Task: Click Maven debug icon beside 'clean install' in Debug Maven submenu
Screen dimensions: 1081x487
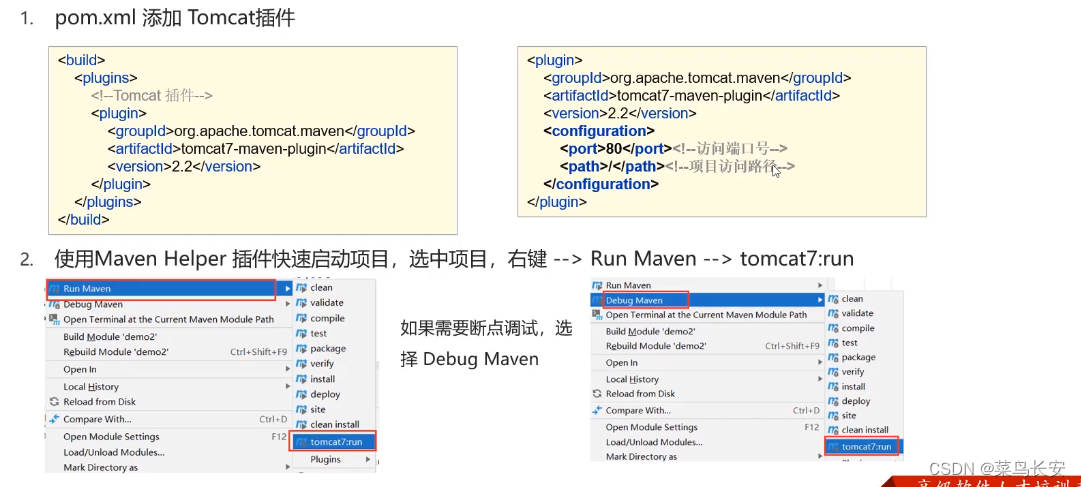Action: (833, 430)
